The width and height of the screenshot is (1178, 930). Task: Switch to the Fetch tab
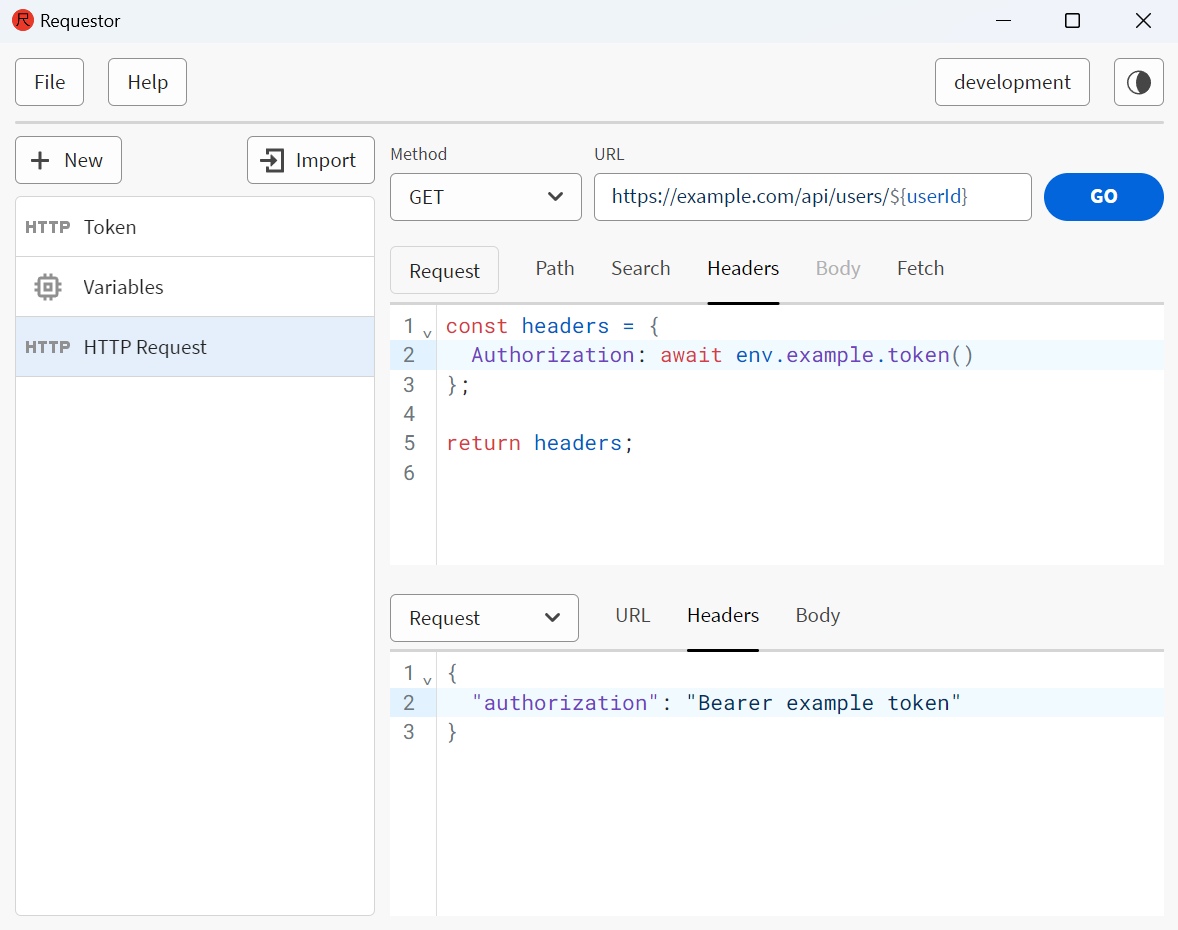tap(919, 268)
